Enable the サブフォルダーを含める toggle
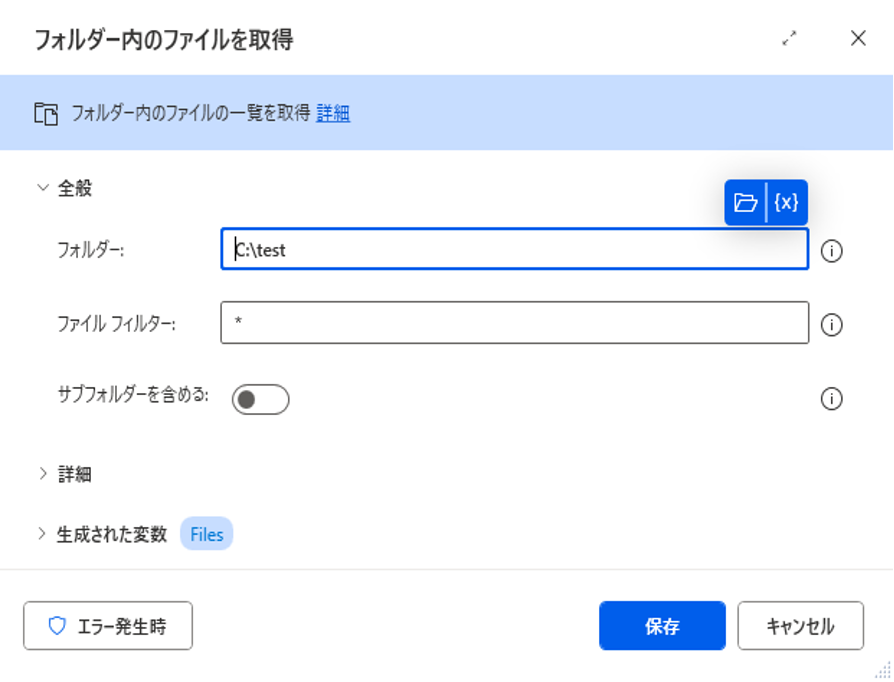The height and width of the screenshot is (682, 894). pyautogui.click(x=260, y=399)
